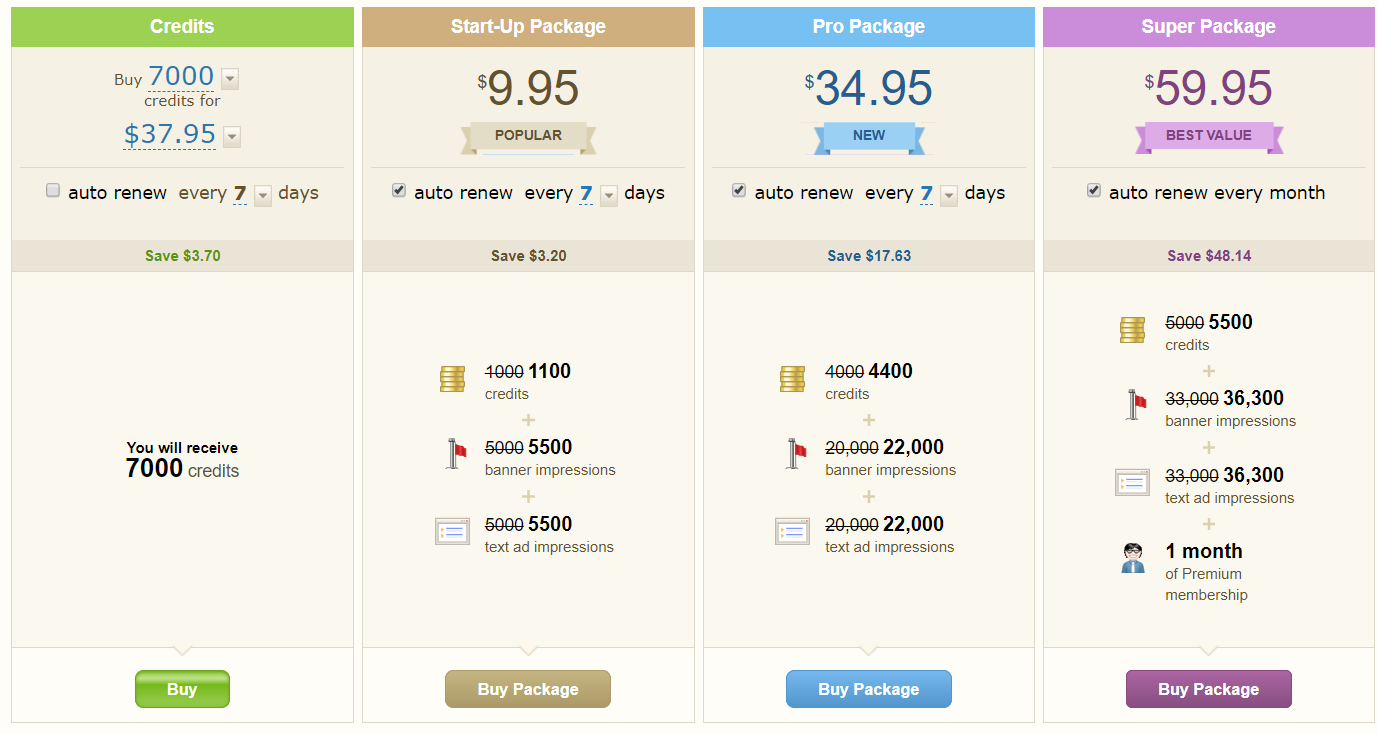Viewport: 1378px width, 734px height.
Task: Click the text ad icon in Start-Up Package
Action: 452,531
